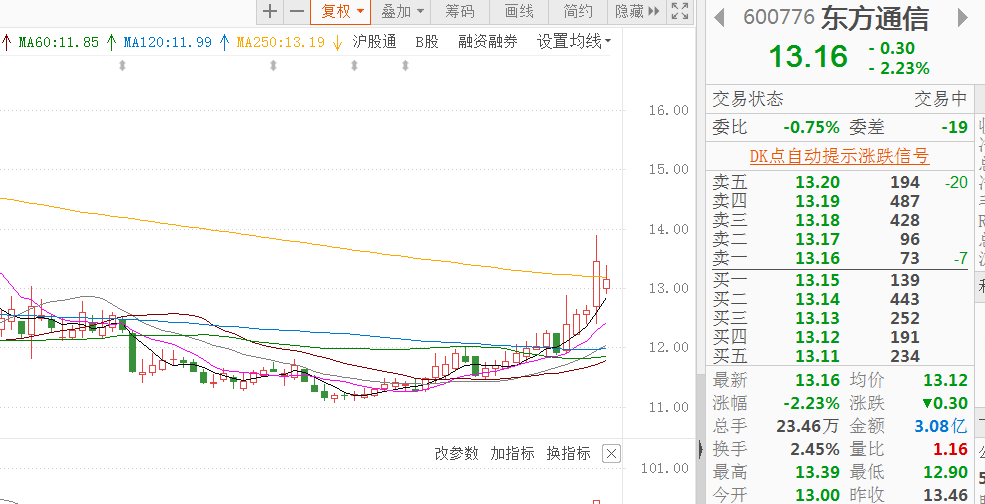Click 金额 value 3.08亿
This screenshot has height=504, width=985.
940,426
